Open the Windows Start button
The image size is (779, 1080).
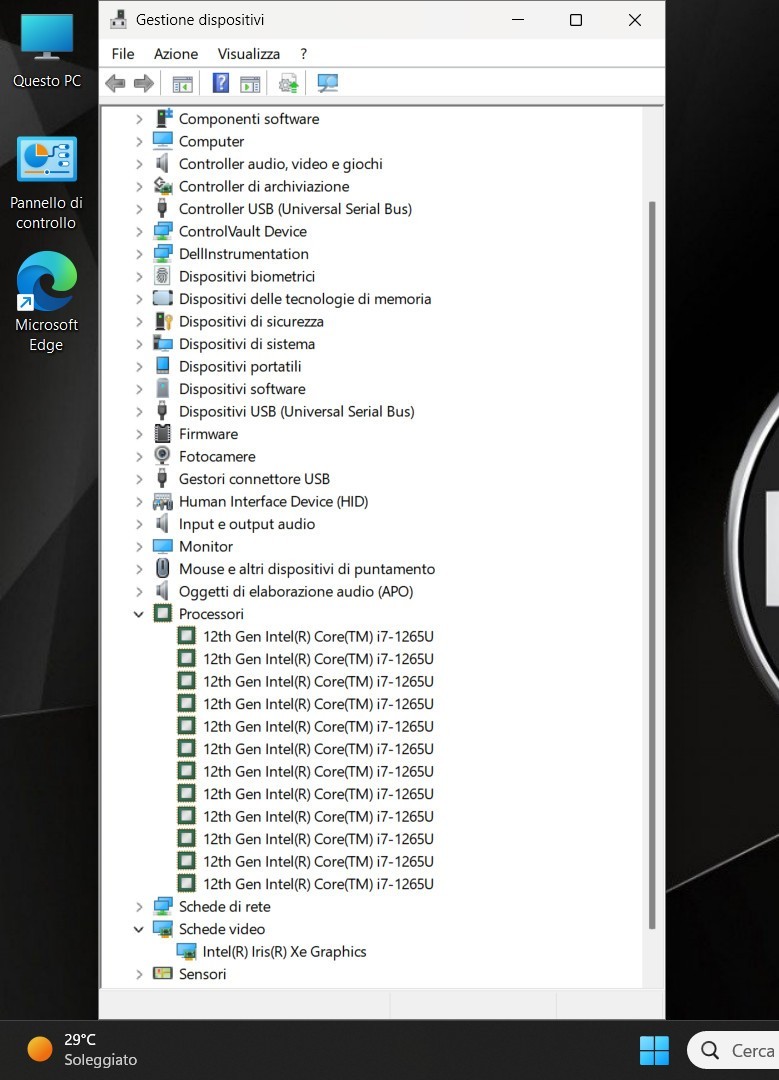click(x=654, y=1050)
